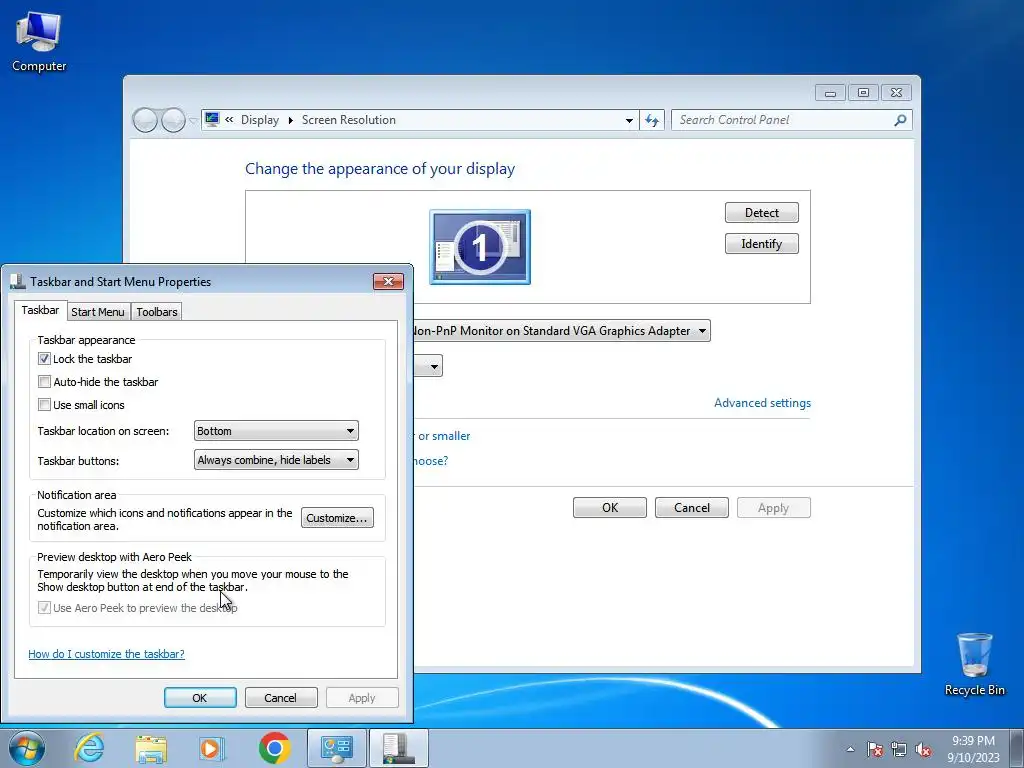Click Cancel in the Screen Resolution window
Screen dimensions: 1024x768
[692, 507]
